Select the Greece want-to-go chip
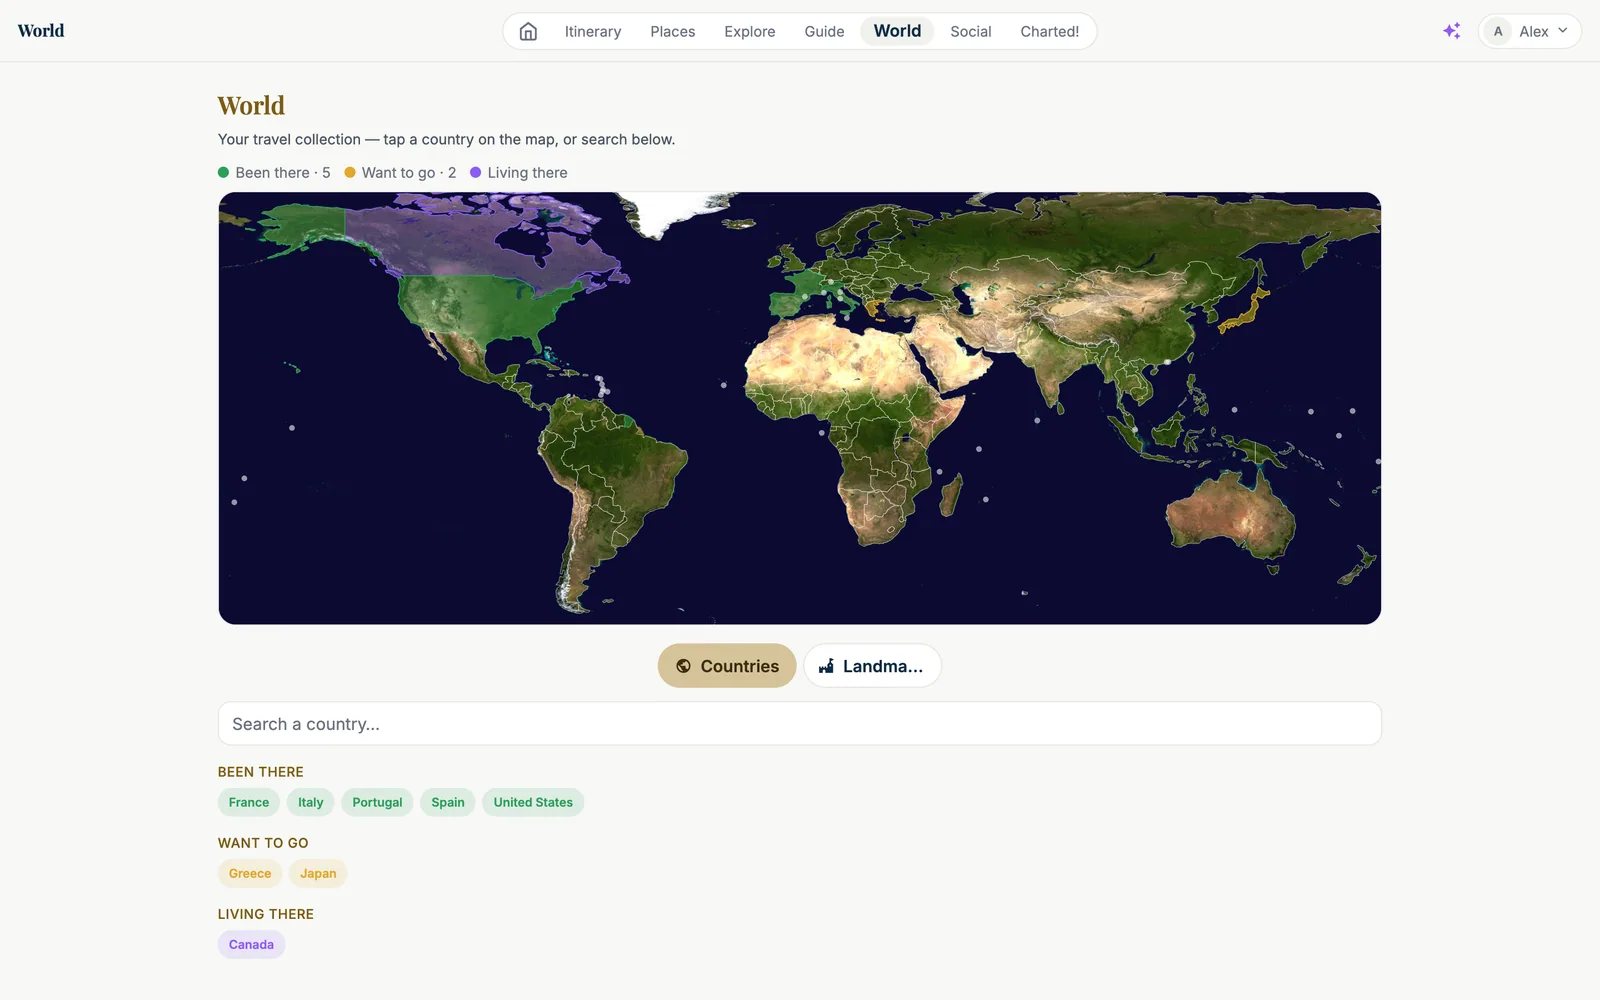Screen dimensions: 1600x1000 (250, 873)
